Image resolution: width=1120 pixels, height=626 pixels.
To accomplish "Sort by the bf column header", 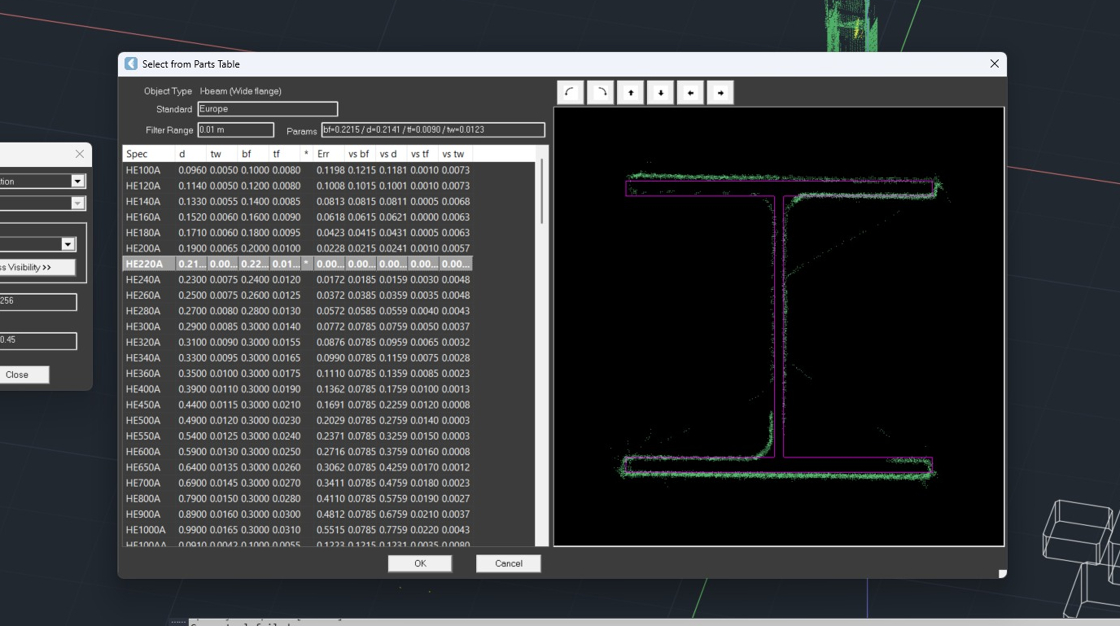I will (254, 154).
